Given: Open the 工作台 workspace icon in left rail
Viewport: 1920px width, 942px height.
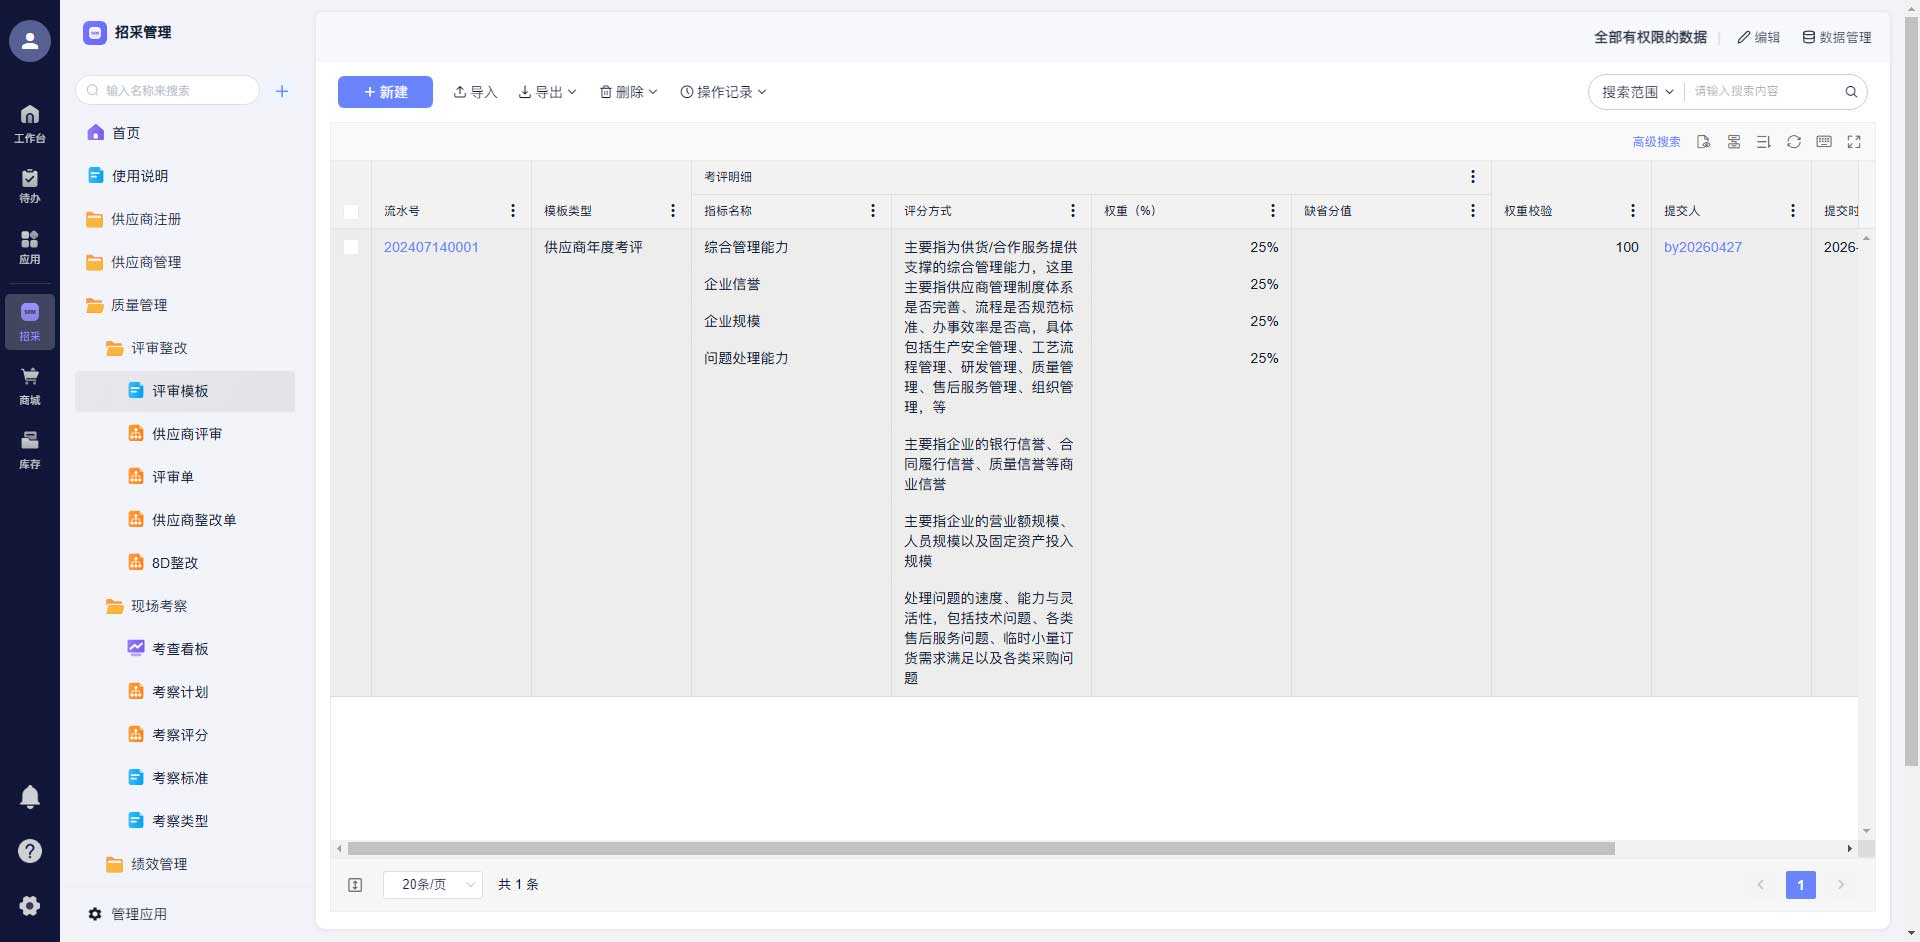Looking at the screenshot, I should pos(30,122).
